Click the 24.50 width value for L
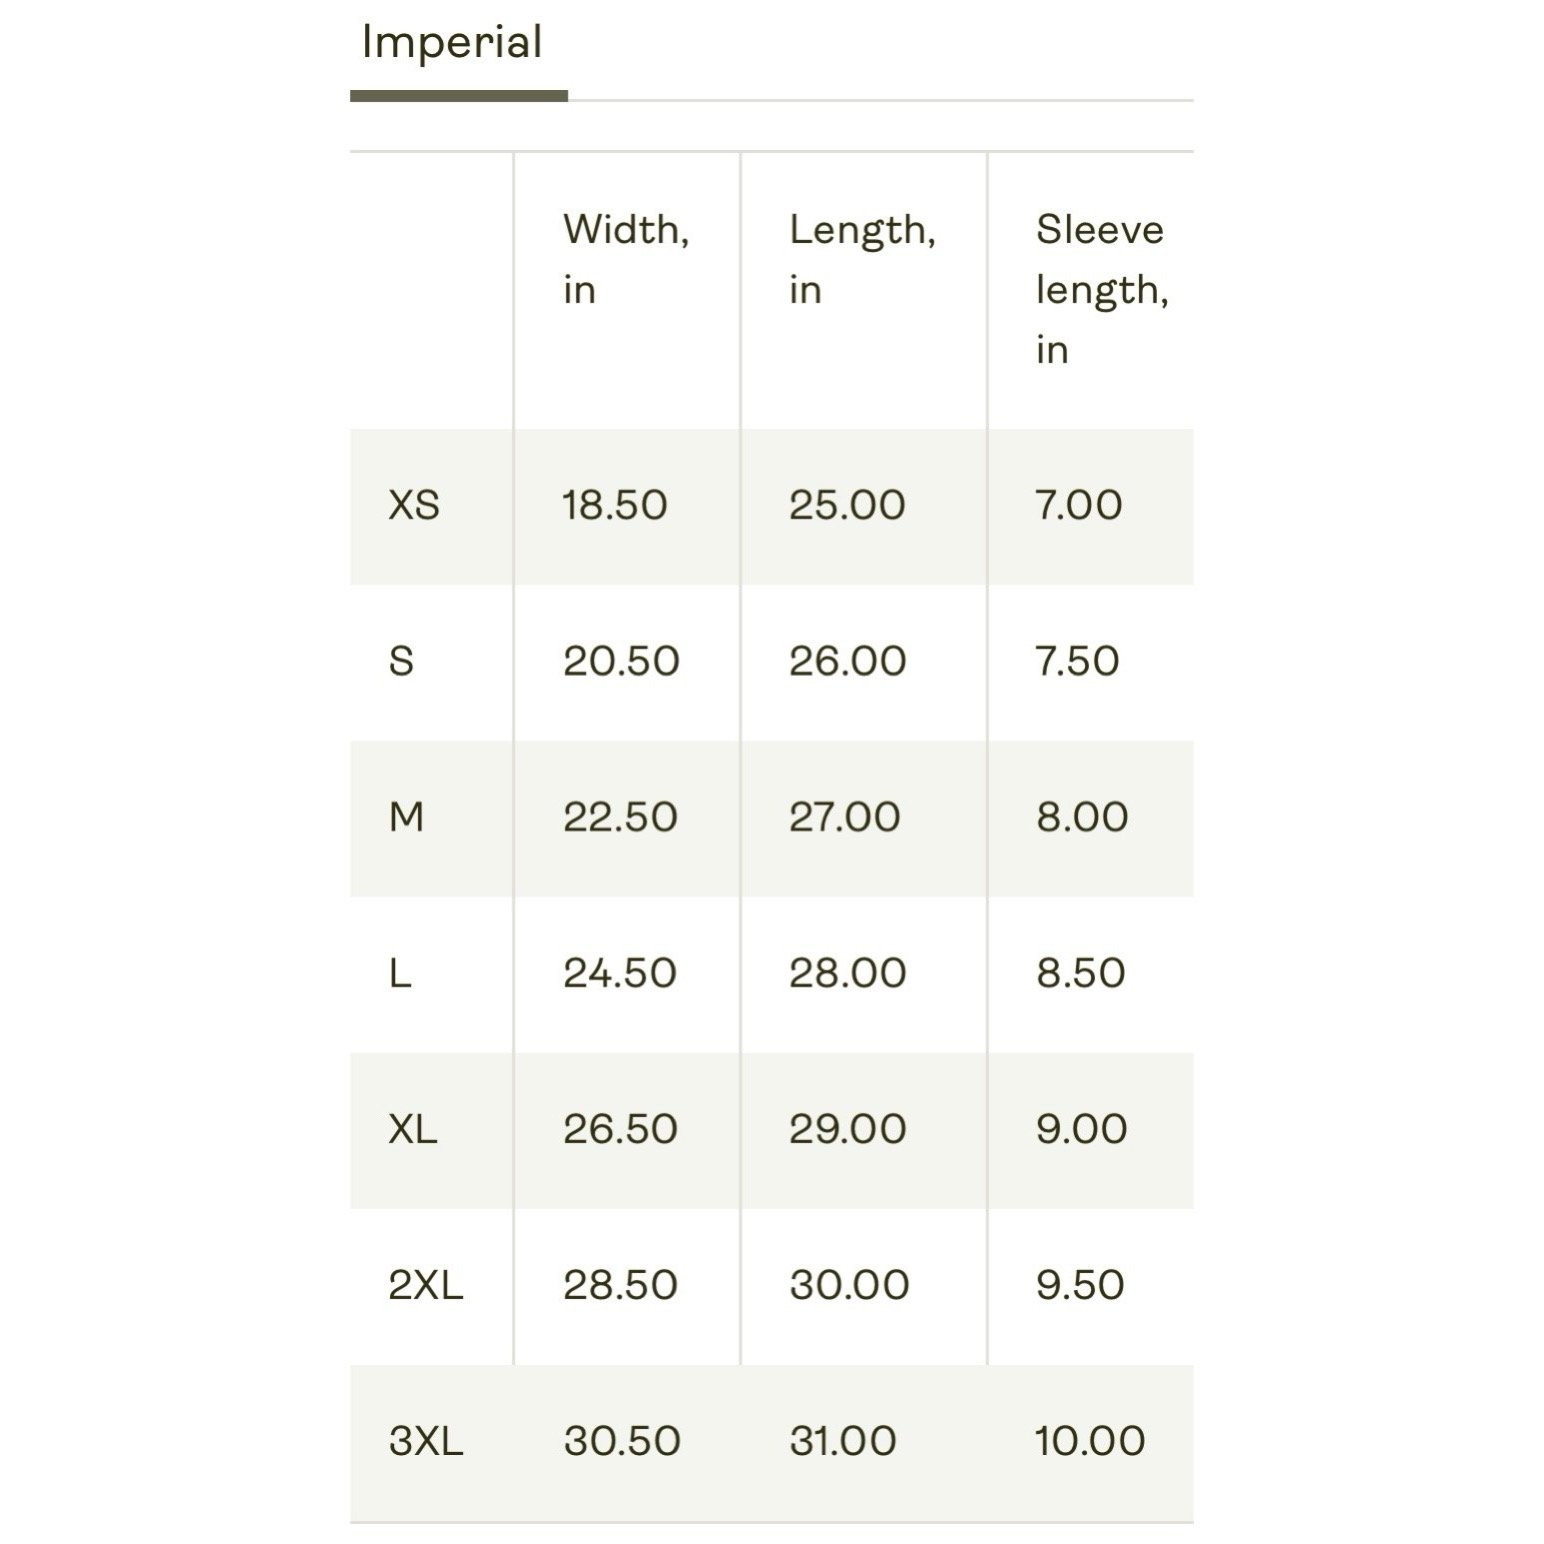 620,973
